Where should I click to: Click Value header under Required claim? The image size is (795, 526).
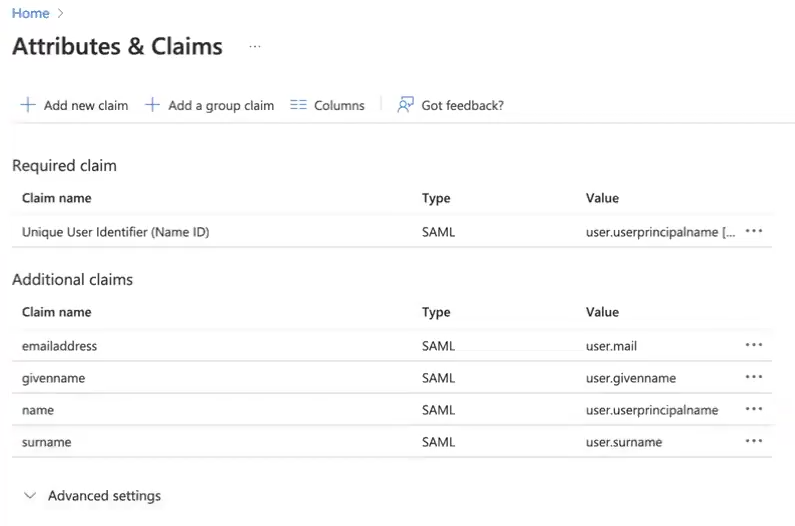pos(602,198)
